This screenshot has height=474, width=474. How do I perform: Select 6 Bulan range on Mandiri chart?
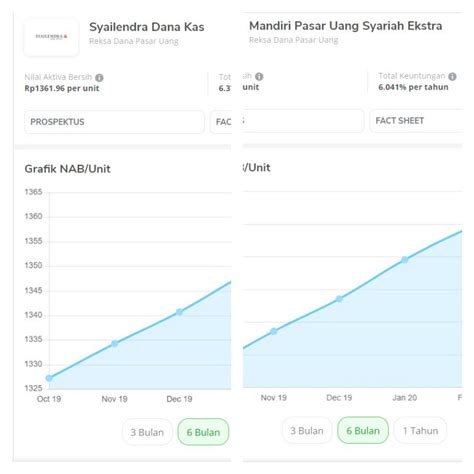363,431
